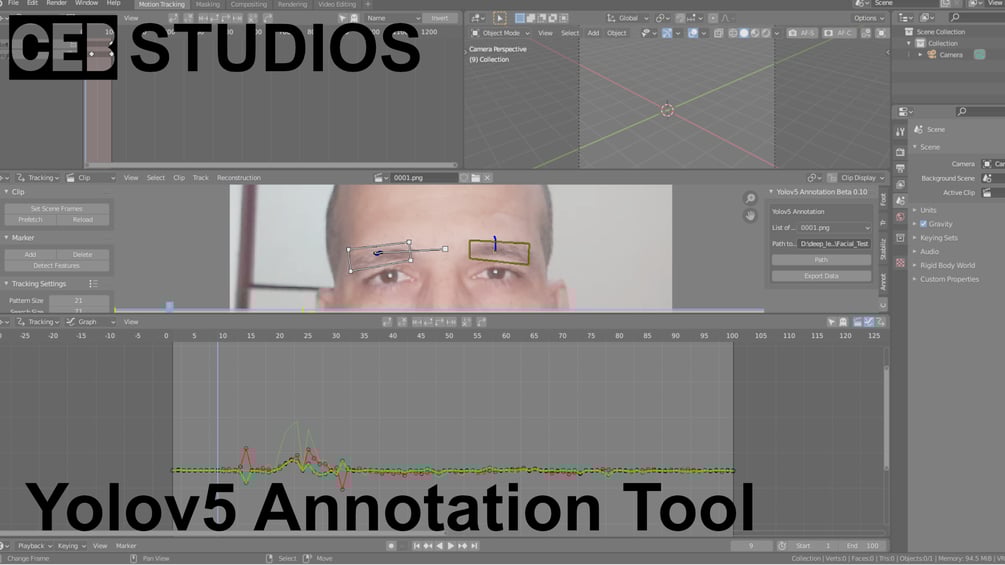Unlink clip with X next to 0001.png
Image resolution: width=1005 pixels, height=565 pixels.
(487, 177)
